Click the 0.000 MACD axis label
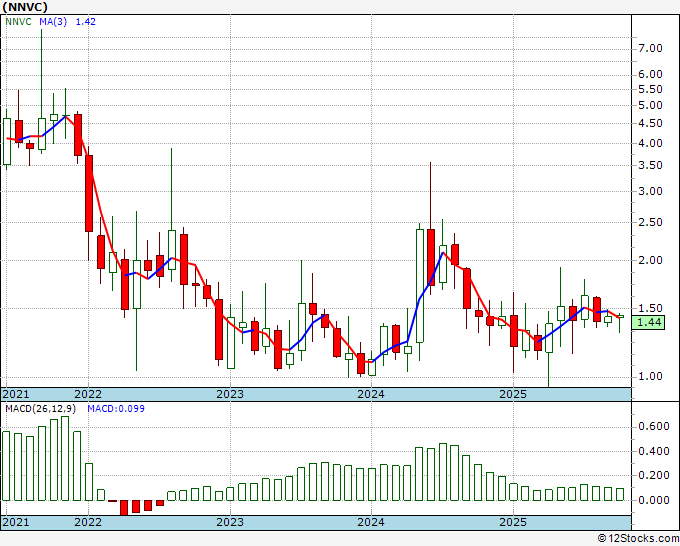Screen dimensions: 680x546 click(x=653, y=500)
